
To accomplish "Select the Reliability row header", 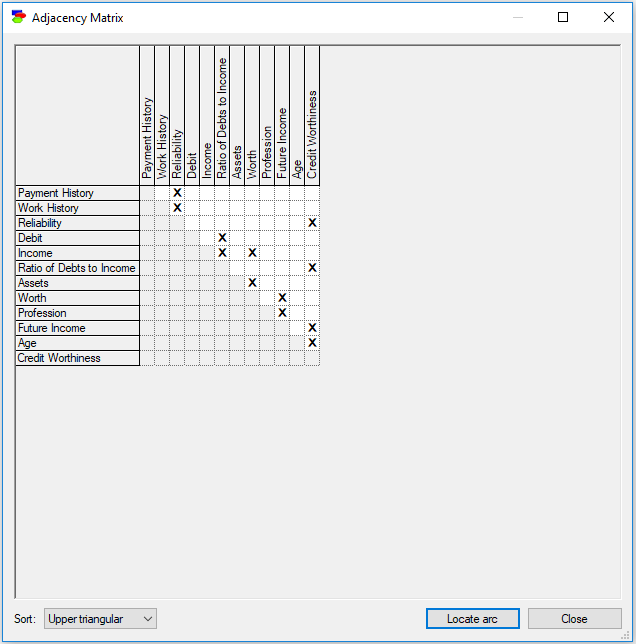I will [x=78, y=223].
